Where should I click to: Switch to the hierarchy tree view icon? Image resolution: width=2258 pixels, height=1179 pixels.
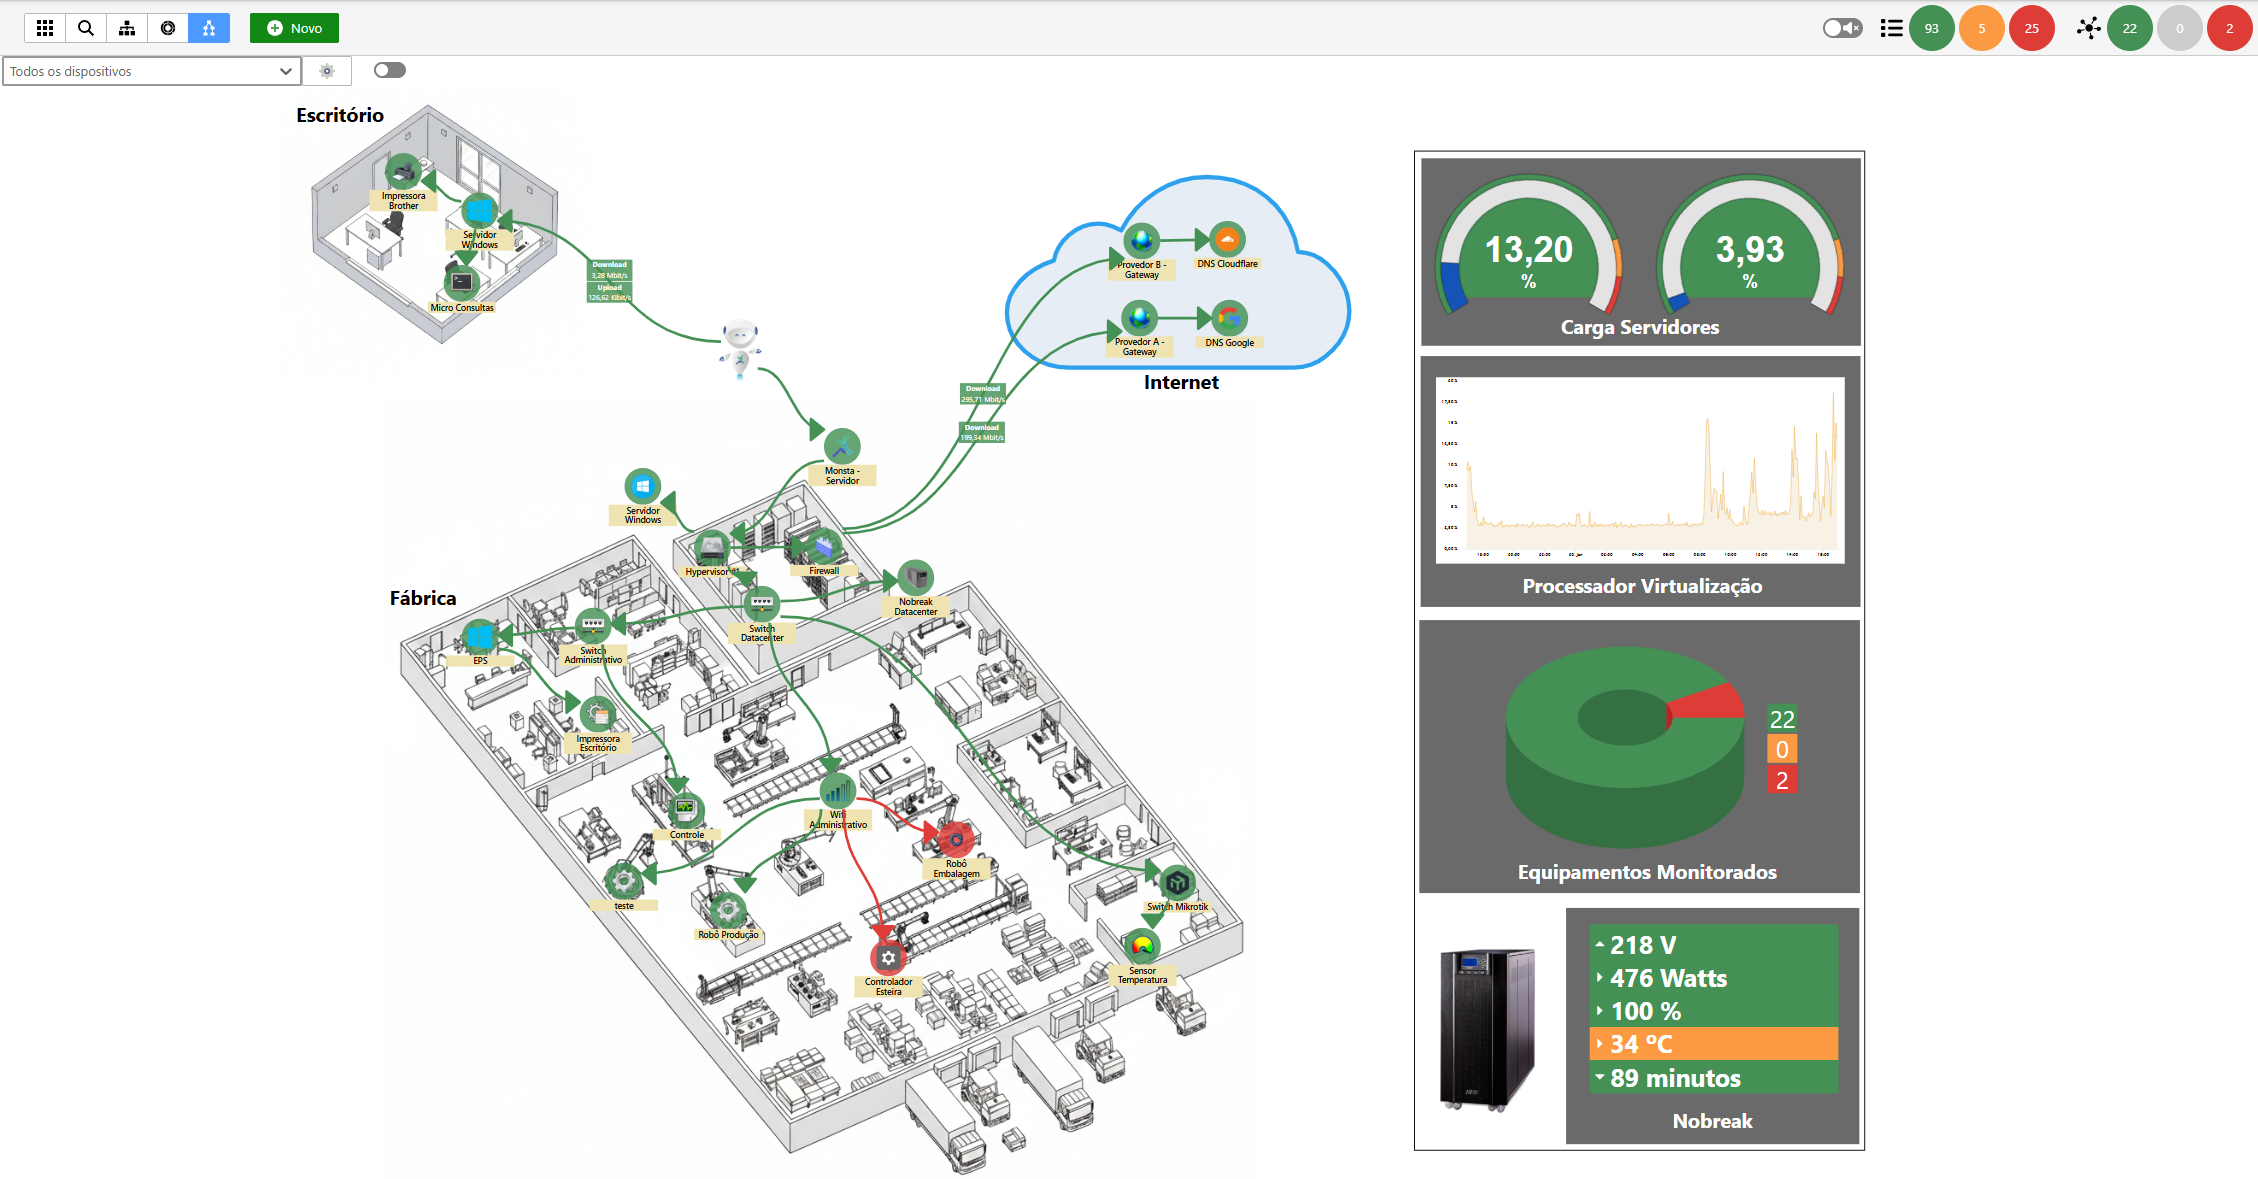[x=127, y=28]
